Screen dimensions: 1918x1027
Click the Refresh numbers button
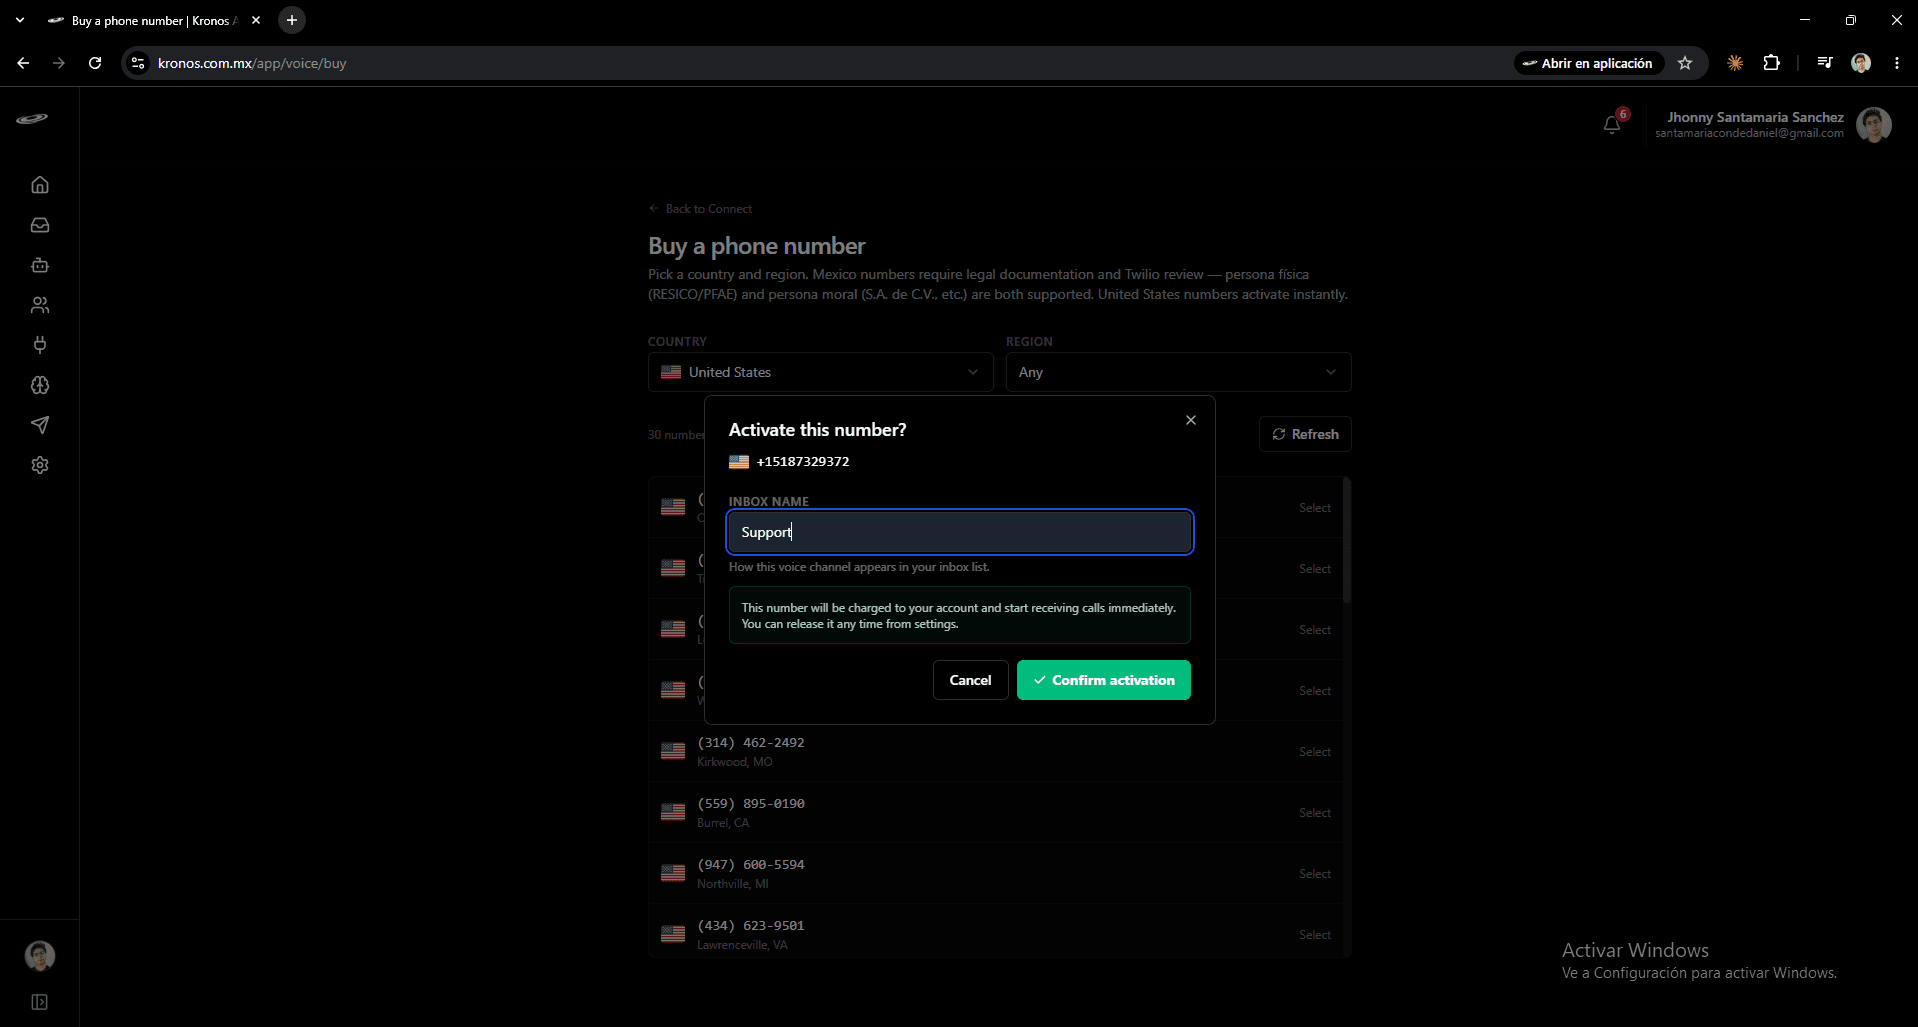coord(1305,434)
